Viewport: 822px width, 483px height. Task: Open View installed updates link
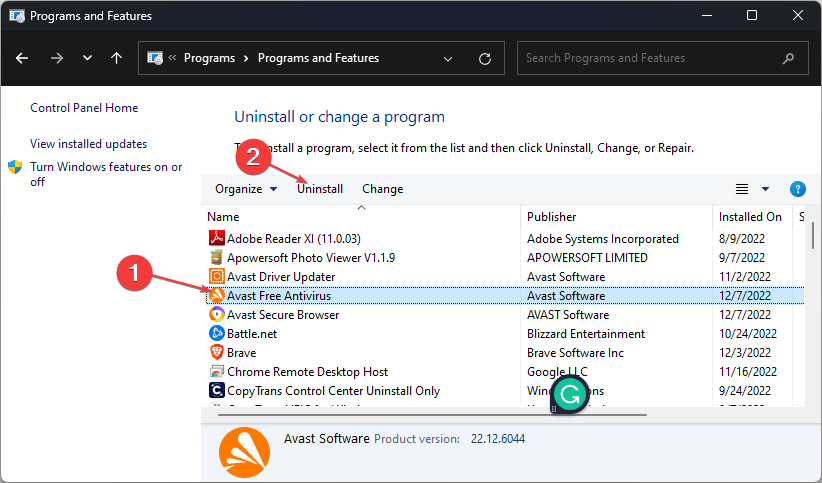88,144
